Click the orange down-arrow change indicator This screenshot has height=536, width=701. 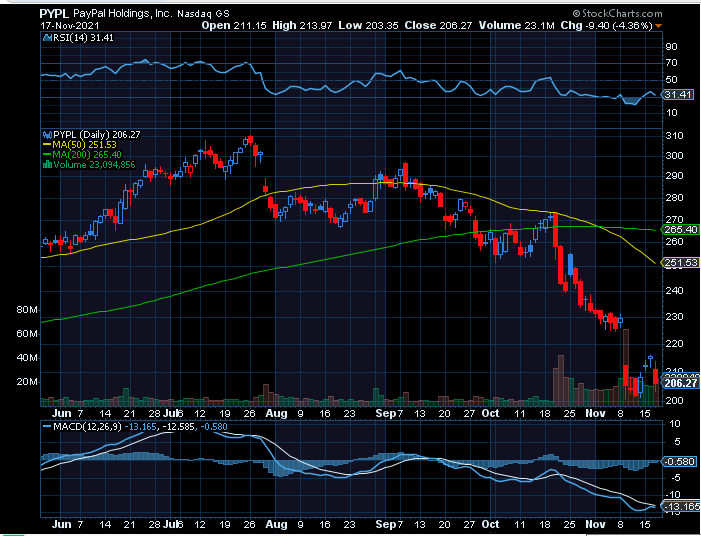coord(658,26)
